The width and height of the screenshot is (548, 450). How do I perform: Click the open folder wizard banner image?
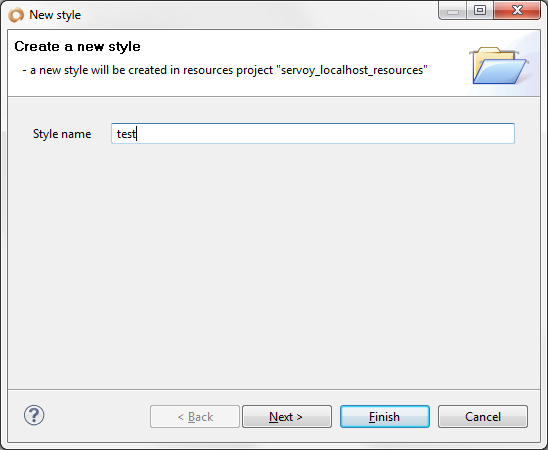coord(499,66)
